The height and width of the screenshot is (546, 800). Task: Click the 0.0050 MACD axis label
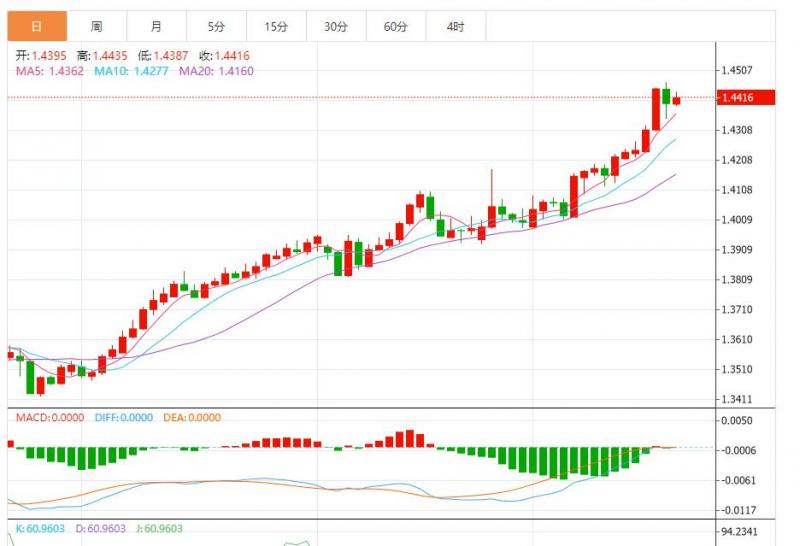737,421
